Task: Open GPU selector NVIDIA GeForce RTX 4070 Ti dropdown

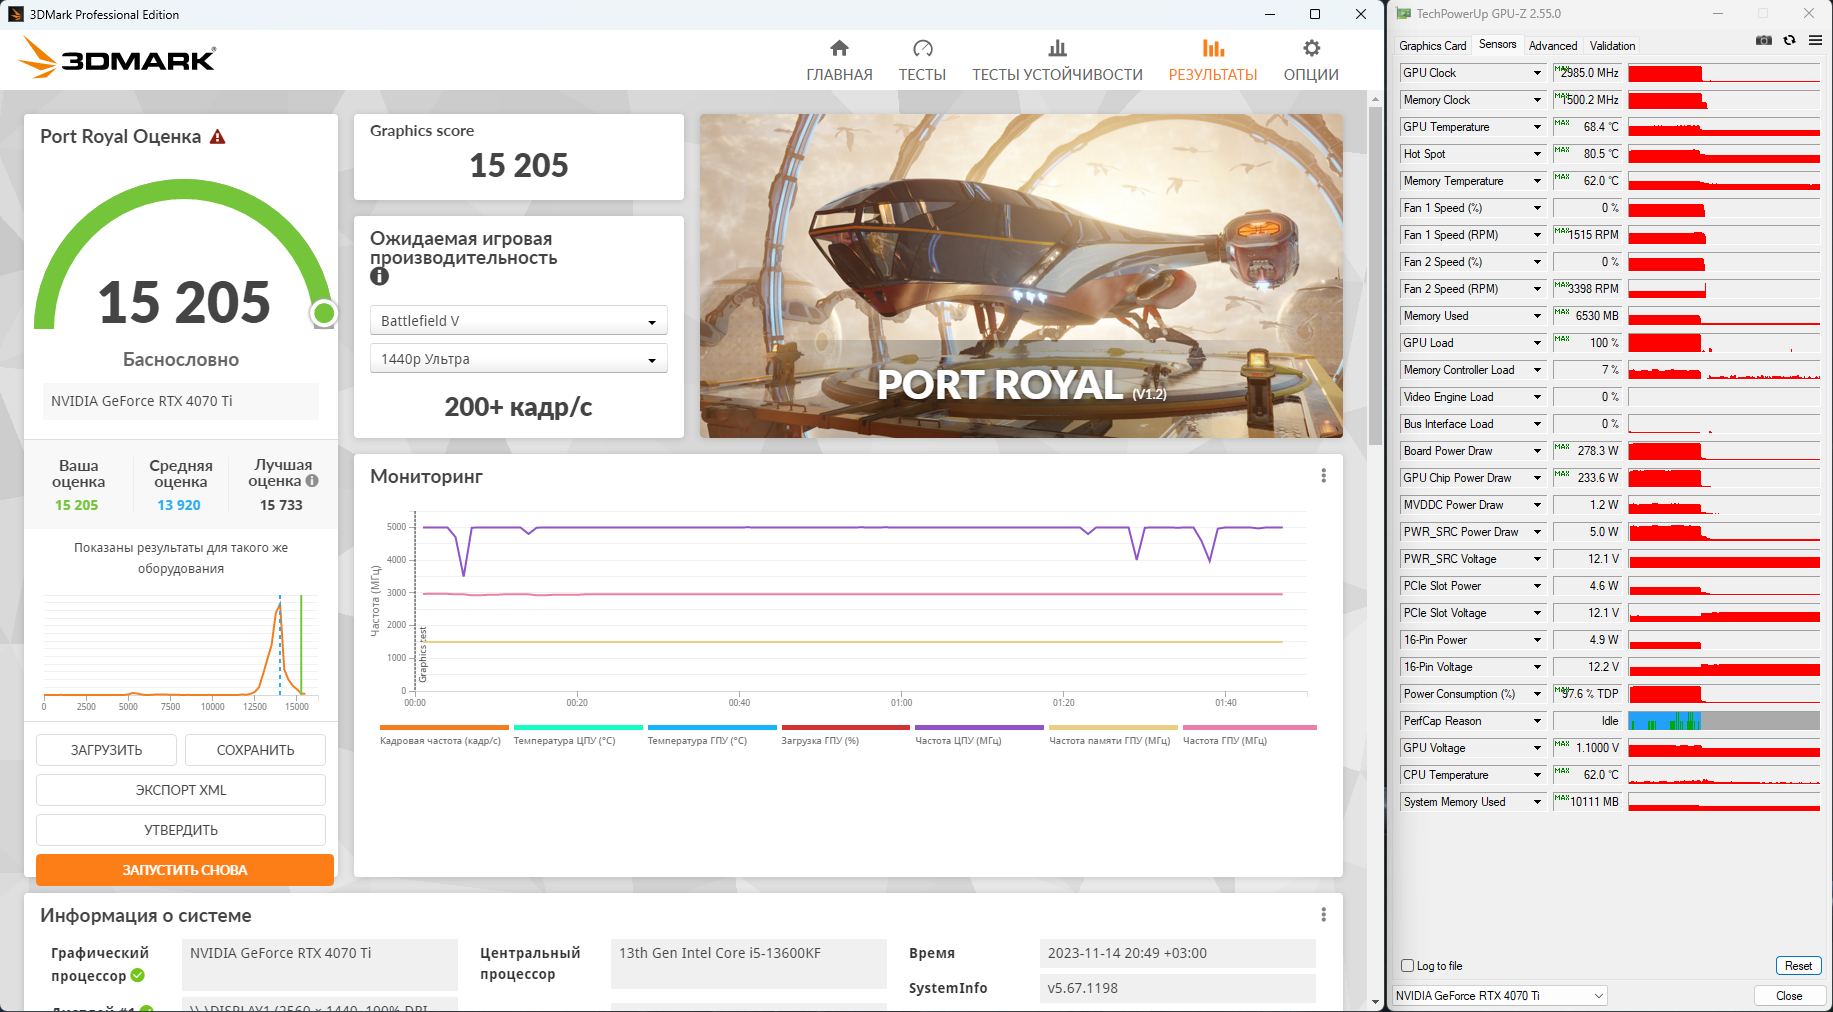Action: coord(1500,996)
